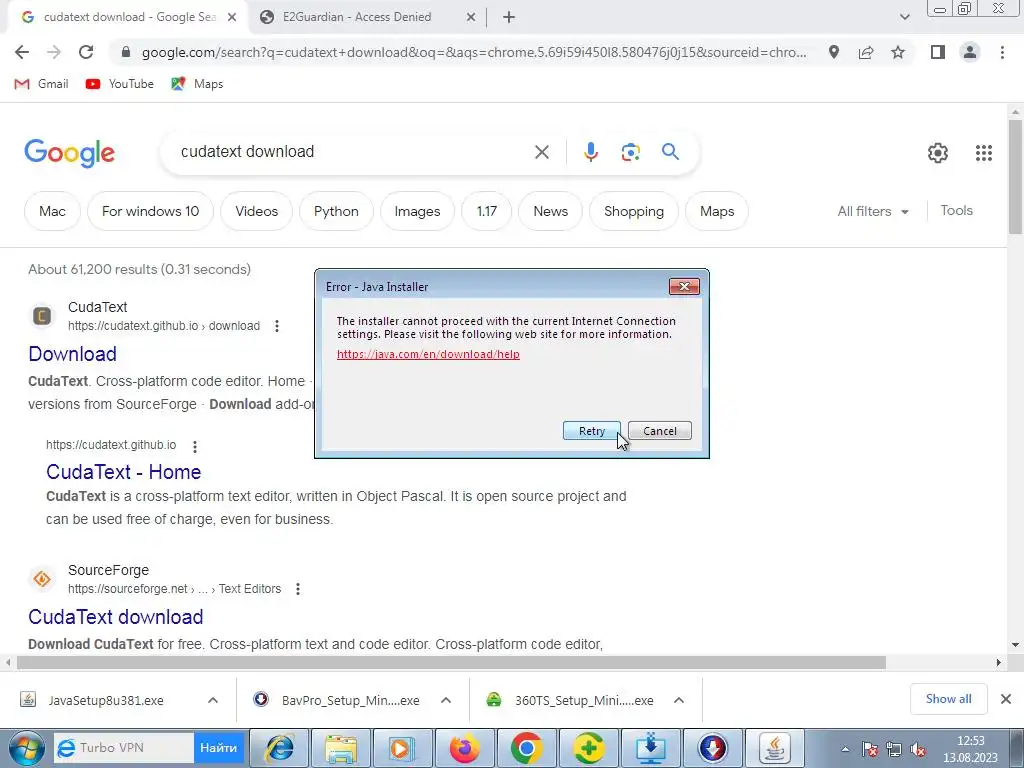Open the Chrome three-dot menu

tap(1002, 52)
